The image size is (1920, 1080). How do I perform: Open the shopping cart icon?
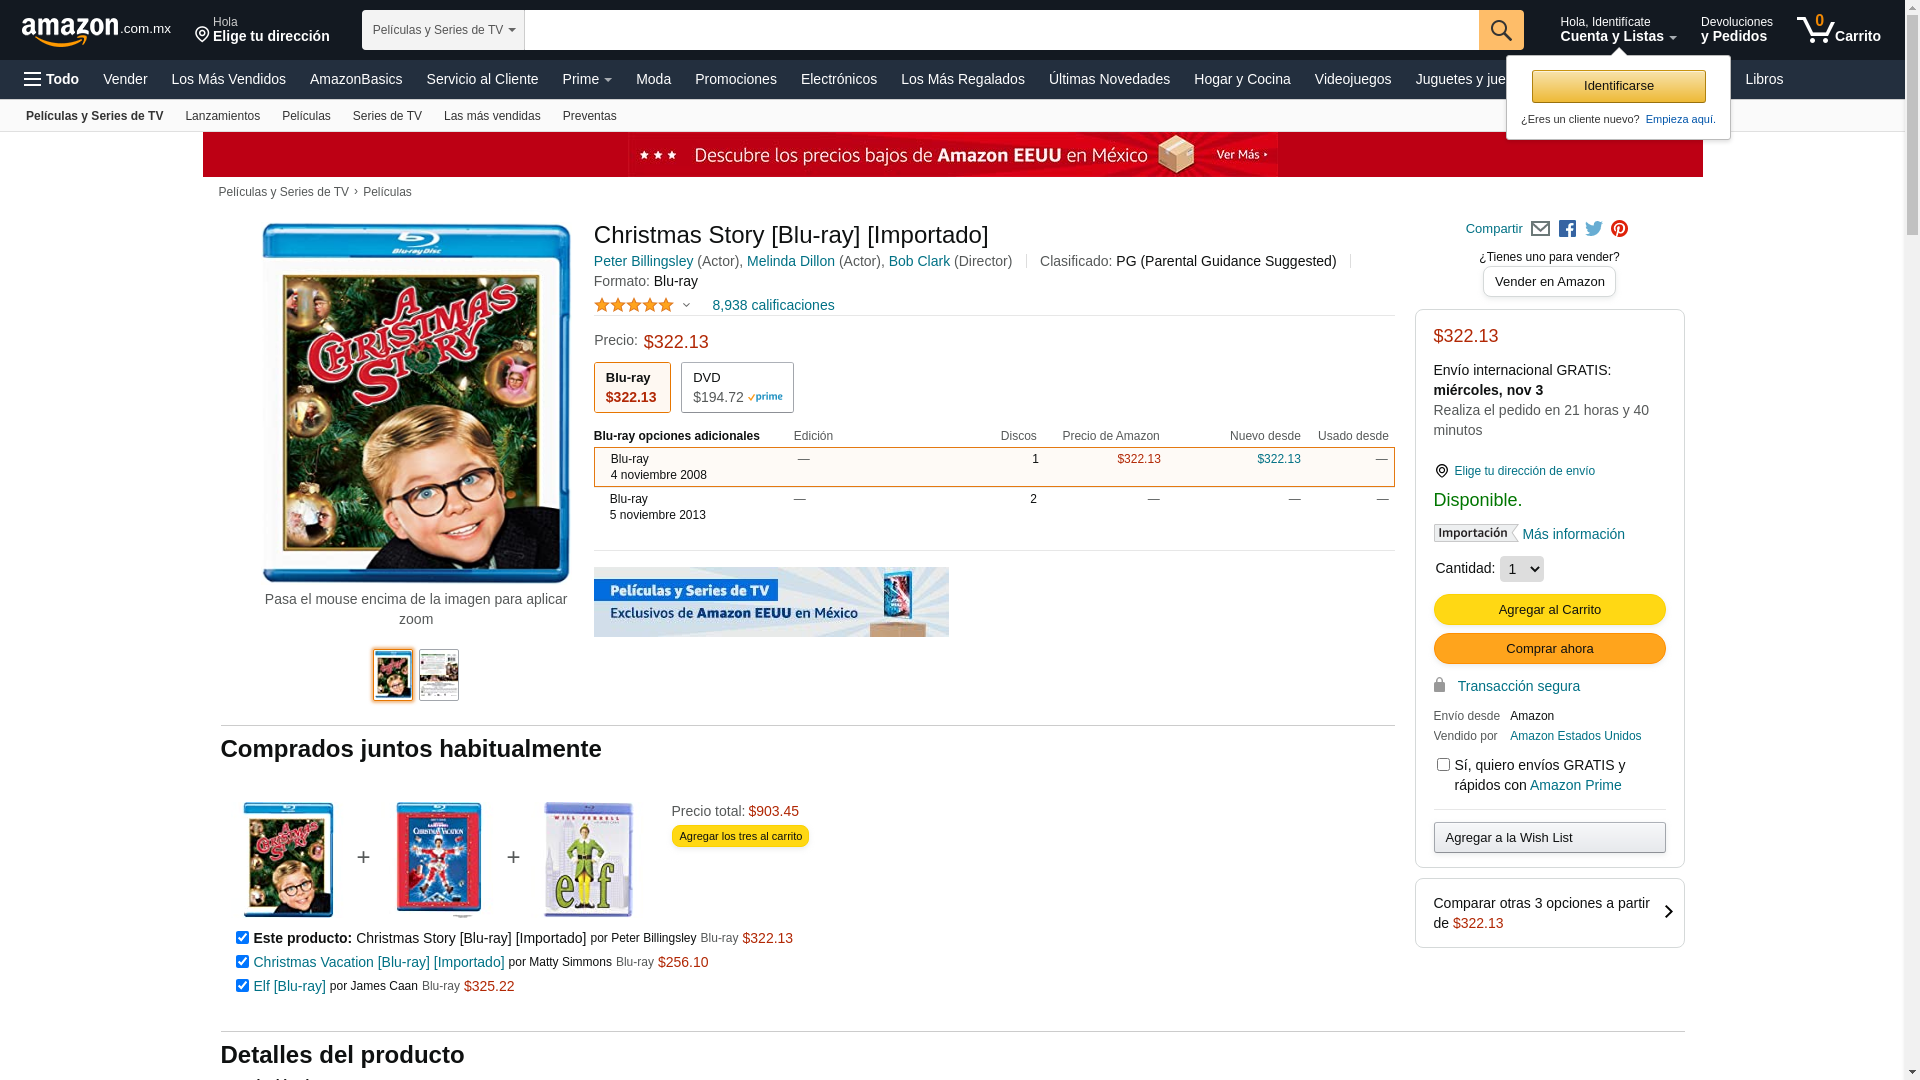1838,29
